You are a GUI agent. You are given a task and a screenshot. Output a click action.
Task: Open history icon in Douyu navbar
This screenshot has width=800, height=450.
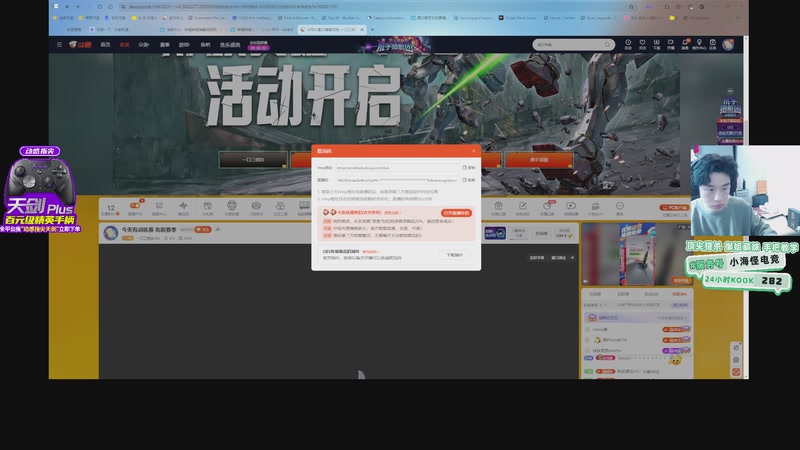click(x=628, y=44)
